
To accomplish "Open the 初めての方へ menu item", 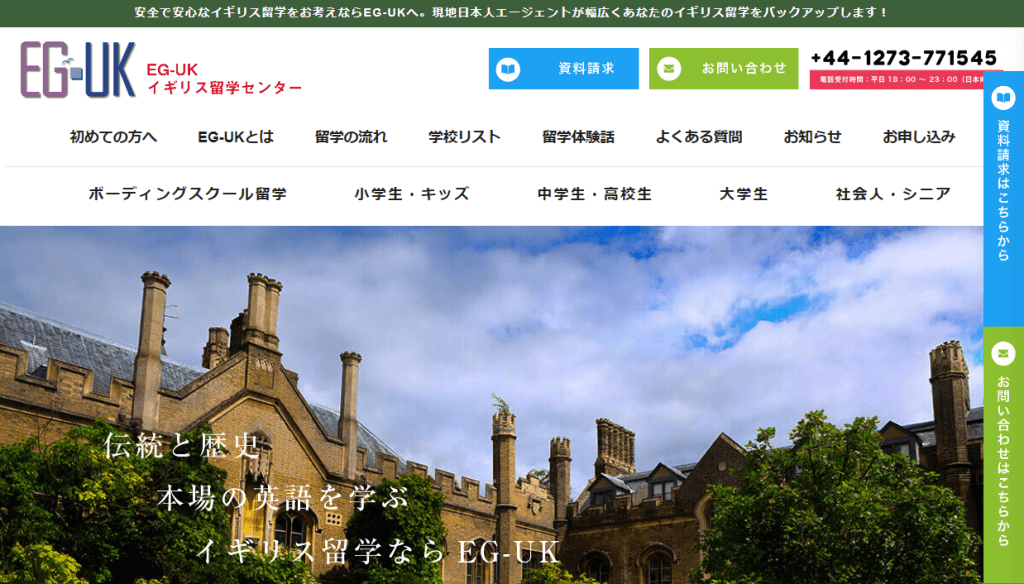I will tap(114, 137).
